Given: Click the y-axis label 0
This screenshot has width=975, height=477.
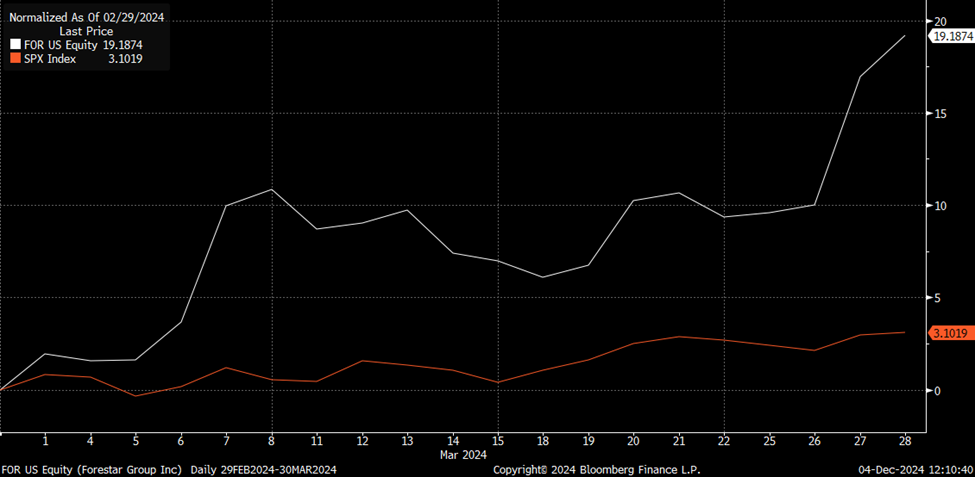Looking at the screenshot, I should coord(936,391).
